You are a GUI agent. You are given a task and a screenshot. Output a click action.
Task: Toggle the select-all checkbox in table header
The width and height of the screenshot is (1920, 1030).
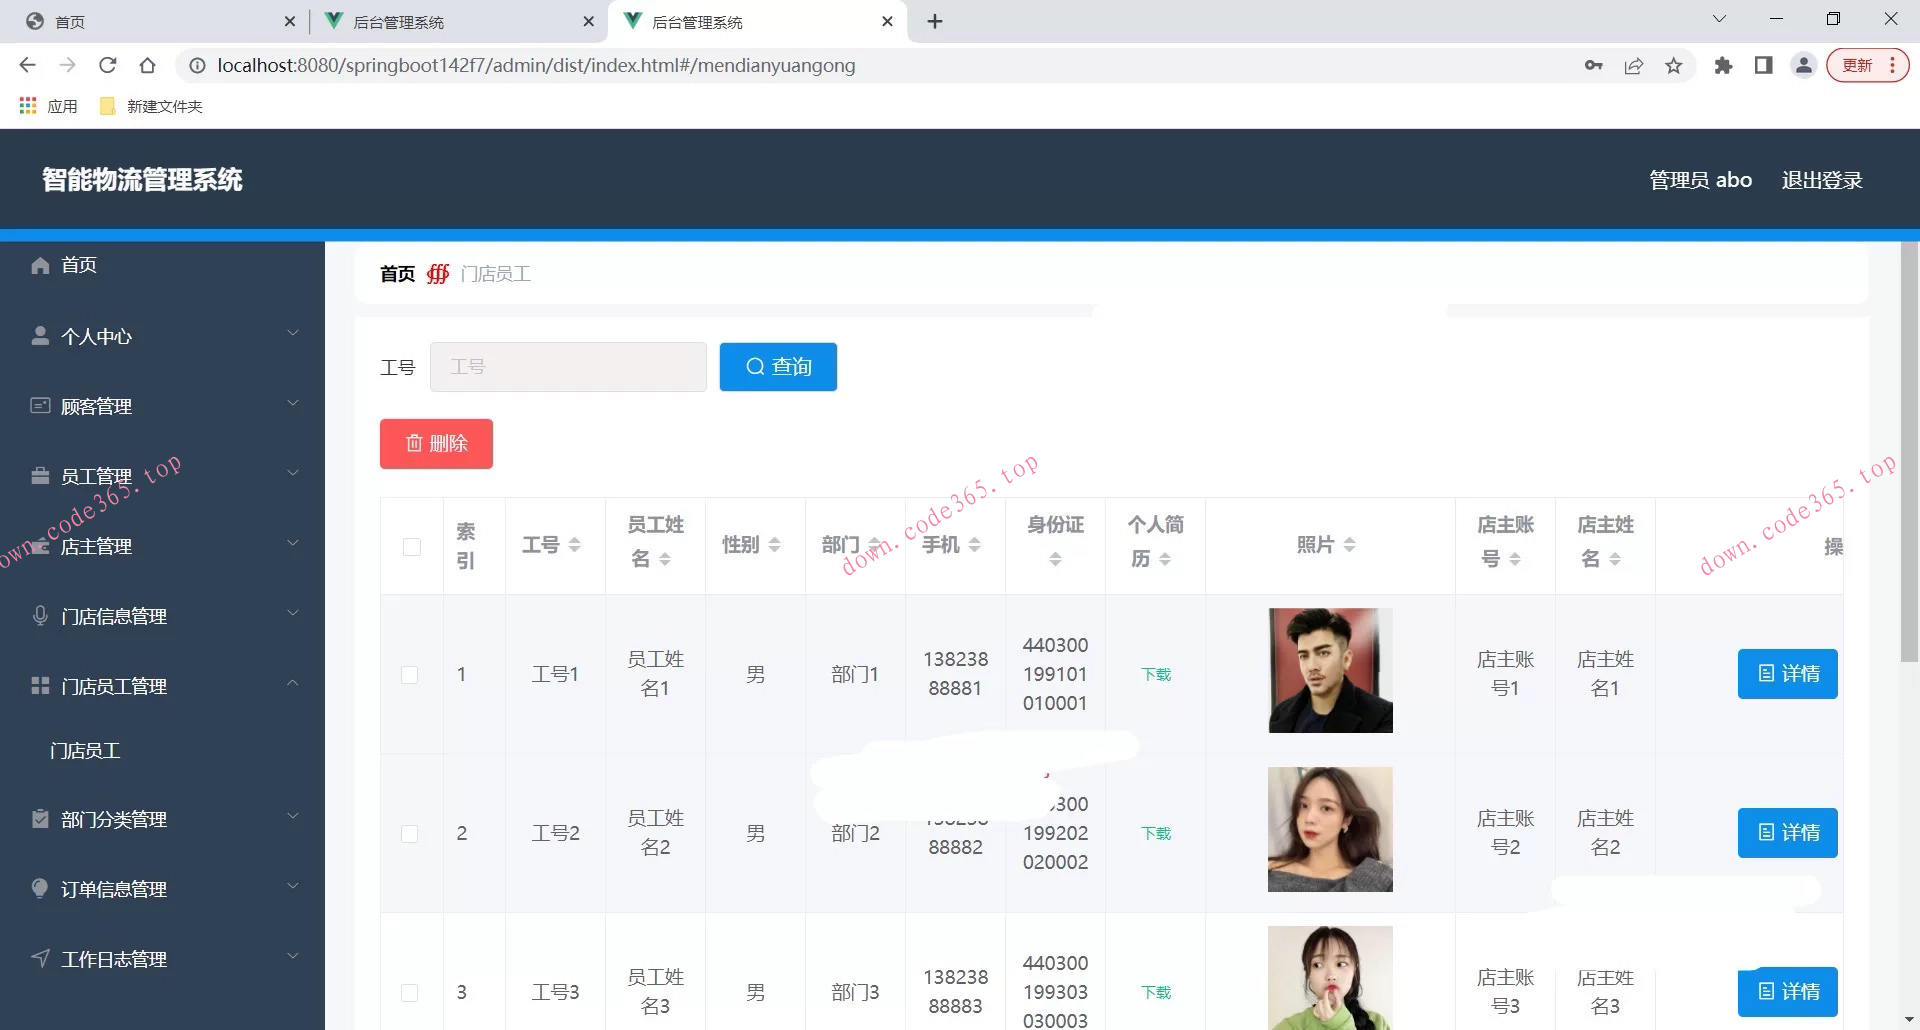click(411, 547)
